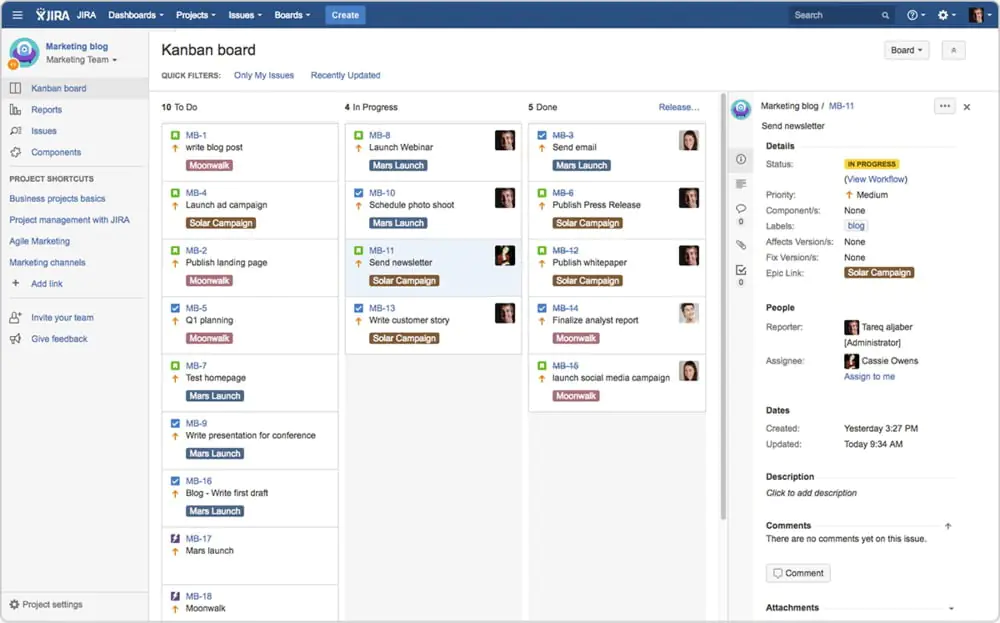The height and width of the screenshot is (623, 1000).
Task: Open the issue more-actions ellipsis menu
Action: pyautogui.click(x=944, y=105)
